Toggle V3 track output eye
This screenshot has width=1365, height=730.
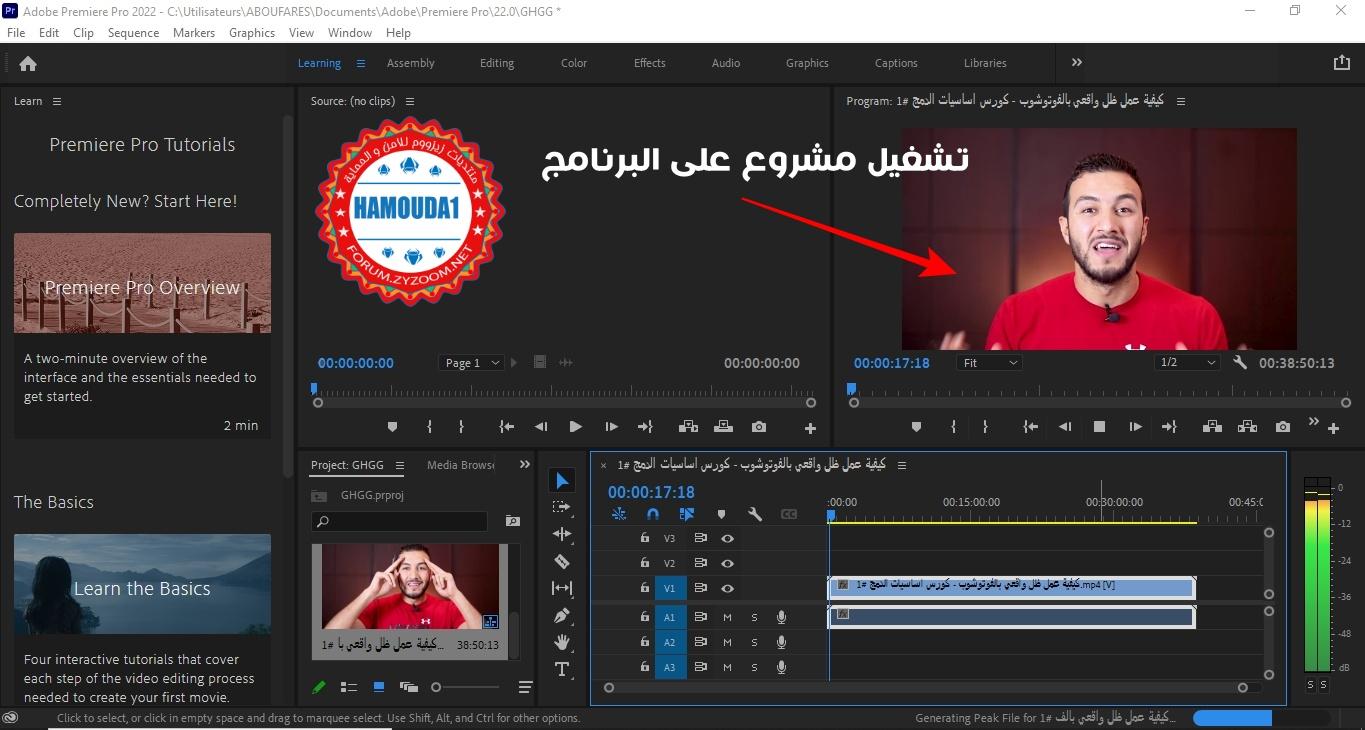pyautogui.click(x=728, y=538)
